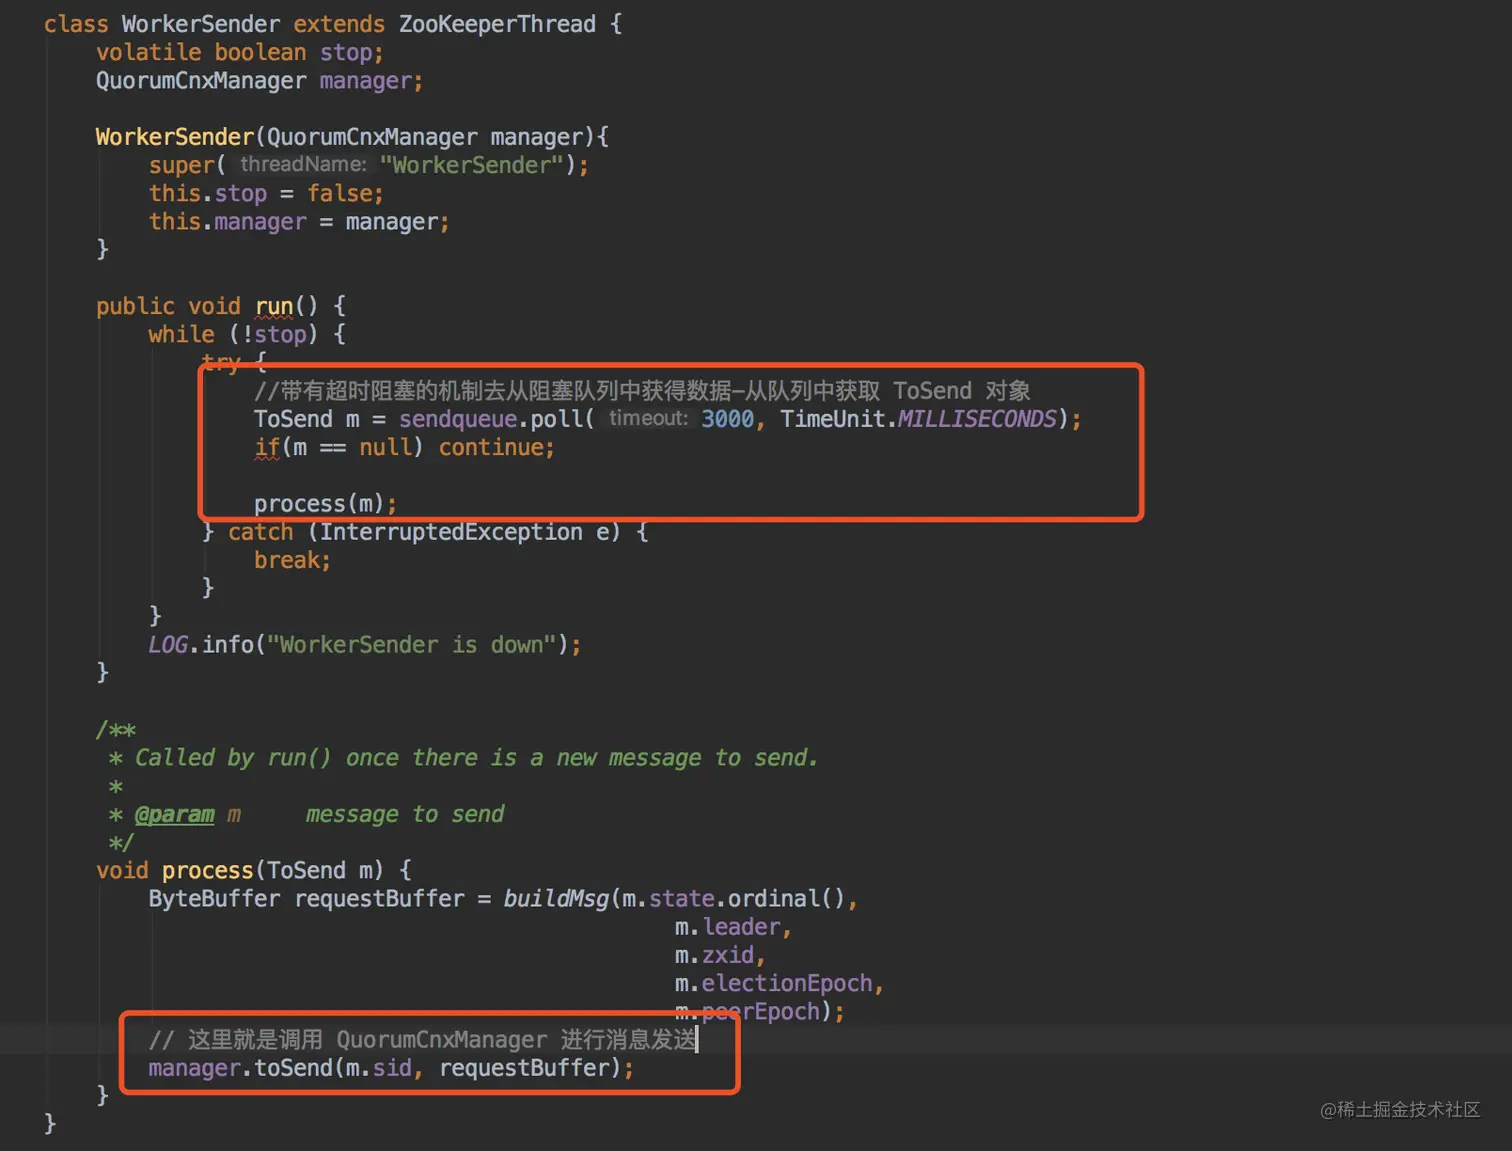Image resolution: width=1512 pixels, height=1151 pixels.
Task: Click the "WorkerSender" string literal in super call
Action: tap(471, 165)
